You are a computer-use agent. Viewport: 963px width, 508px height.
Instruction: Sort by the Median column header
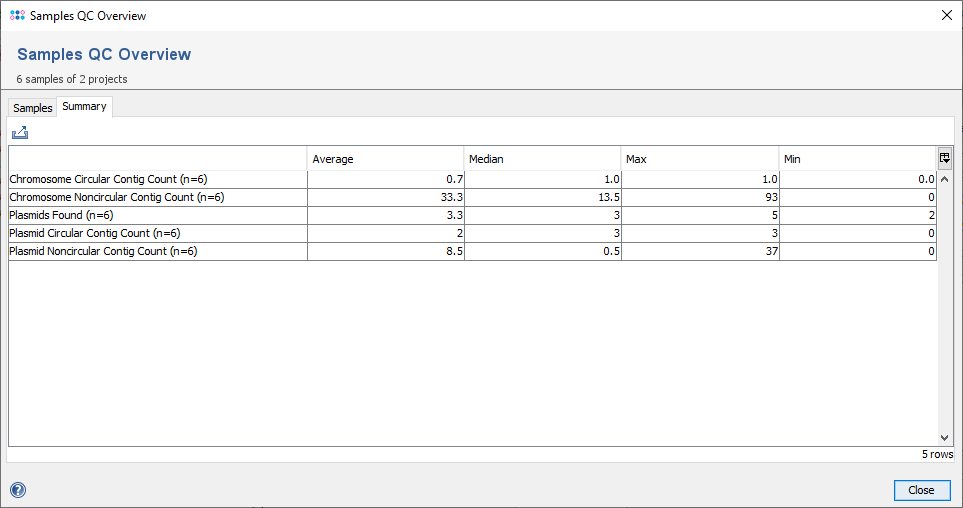point(542,159)
